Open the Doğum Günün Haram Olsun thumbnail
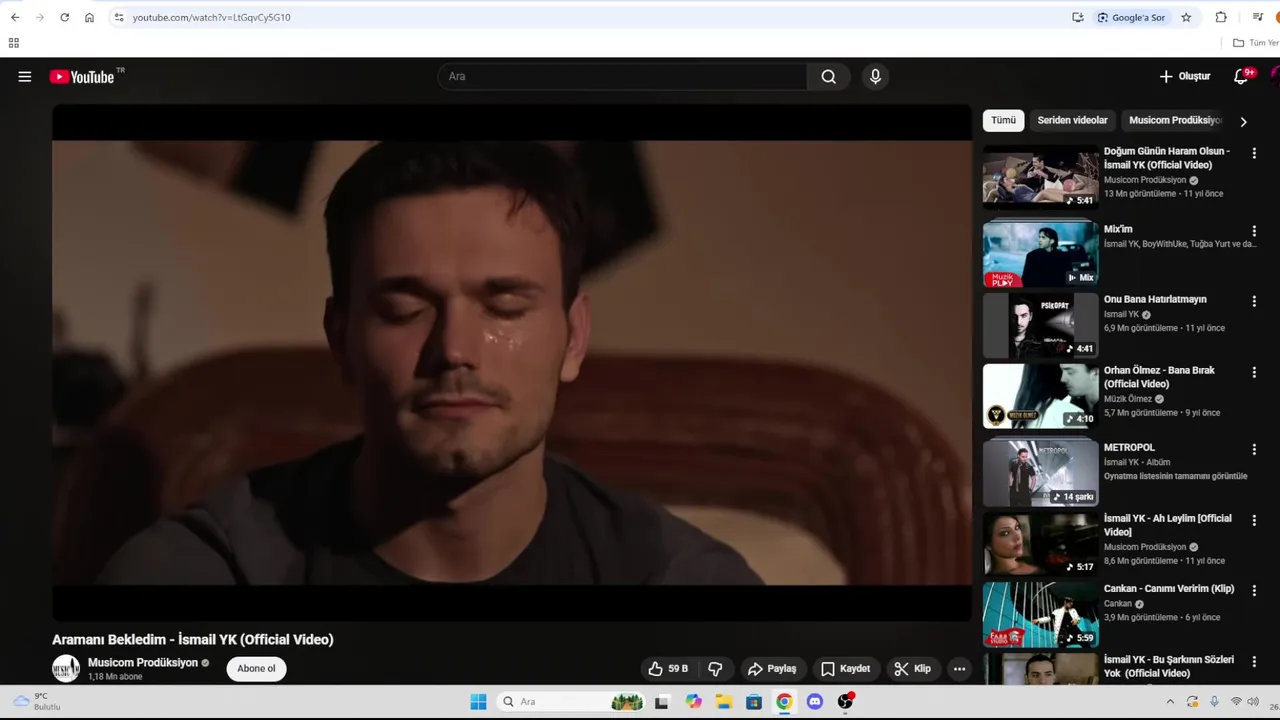Image resolution: width=1280 pixels, height=720 pixels. click(1040, 177)
